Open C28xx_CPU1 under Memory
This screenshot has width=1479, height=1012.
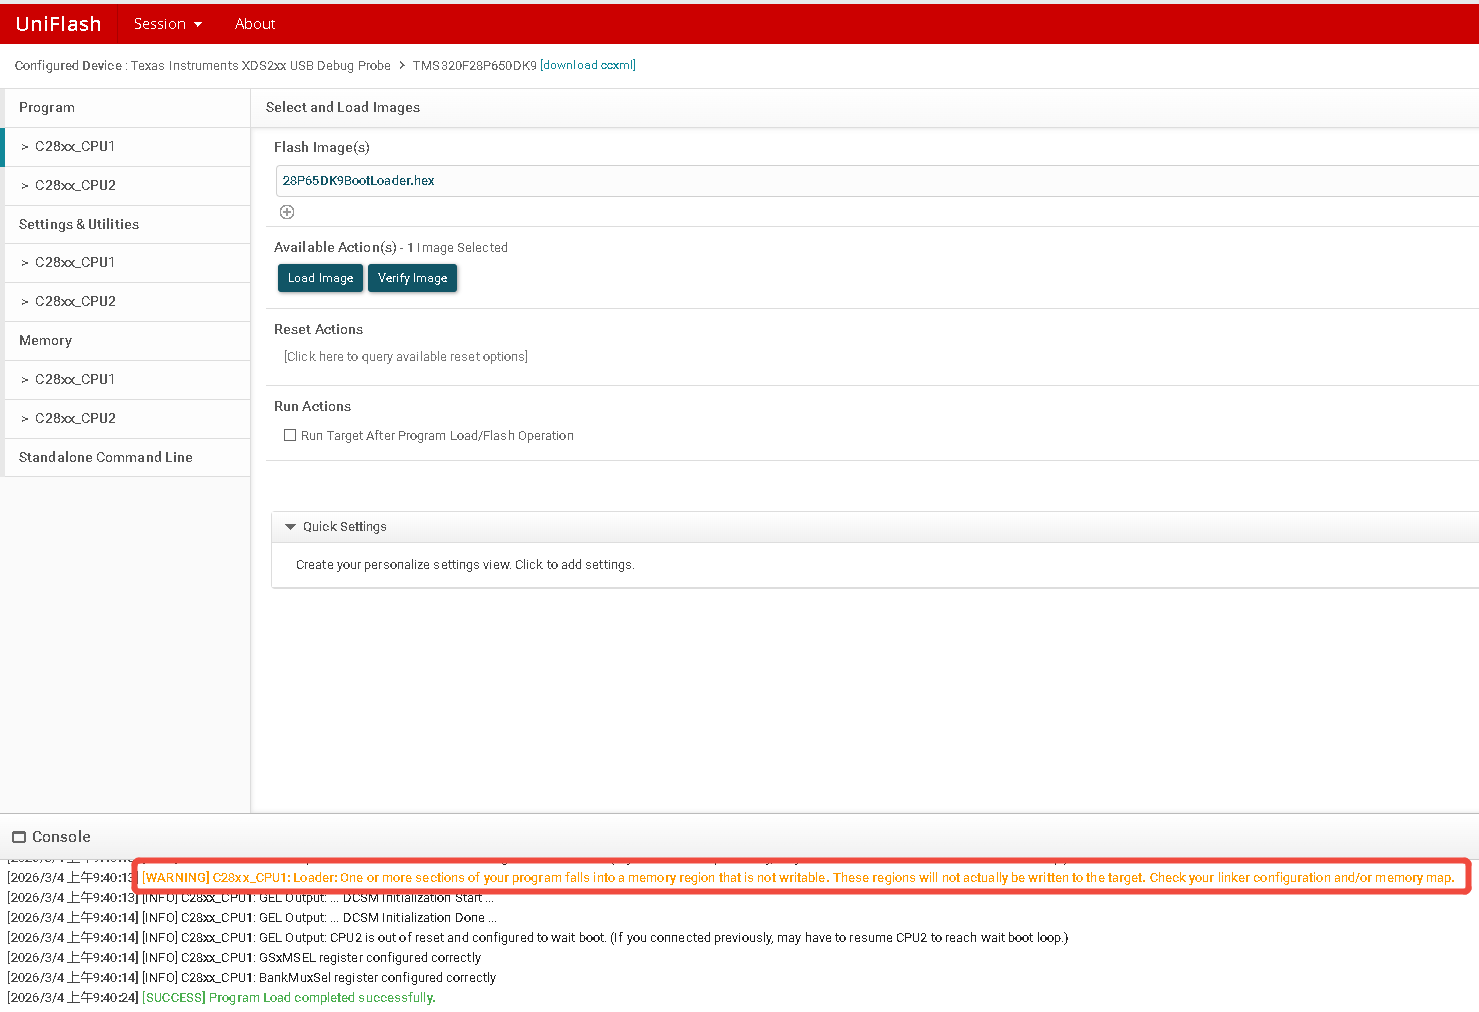[x=127, y=380]
